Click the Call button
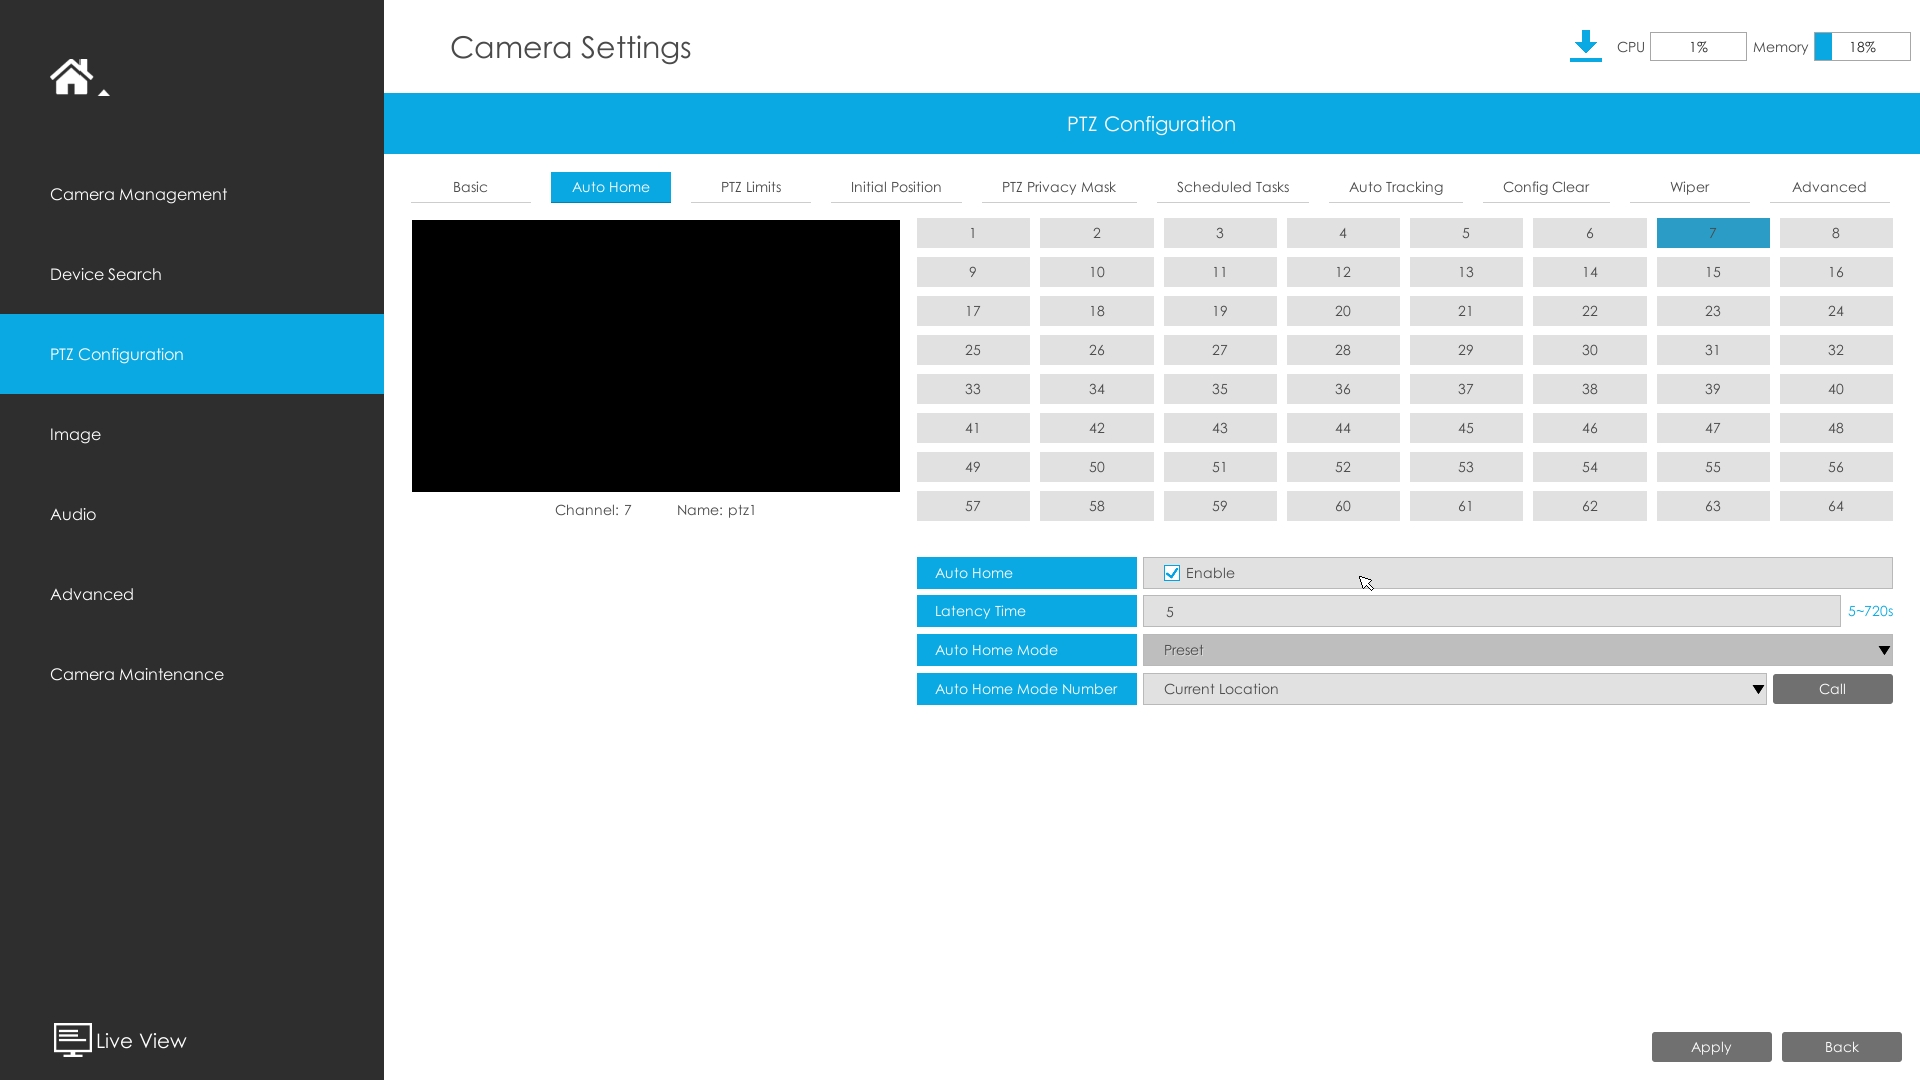The width and height of the screenshot is (1920, 1080). (x=1832, y=689)
